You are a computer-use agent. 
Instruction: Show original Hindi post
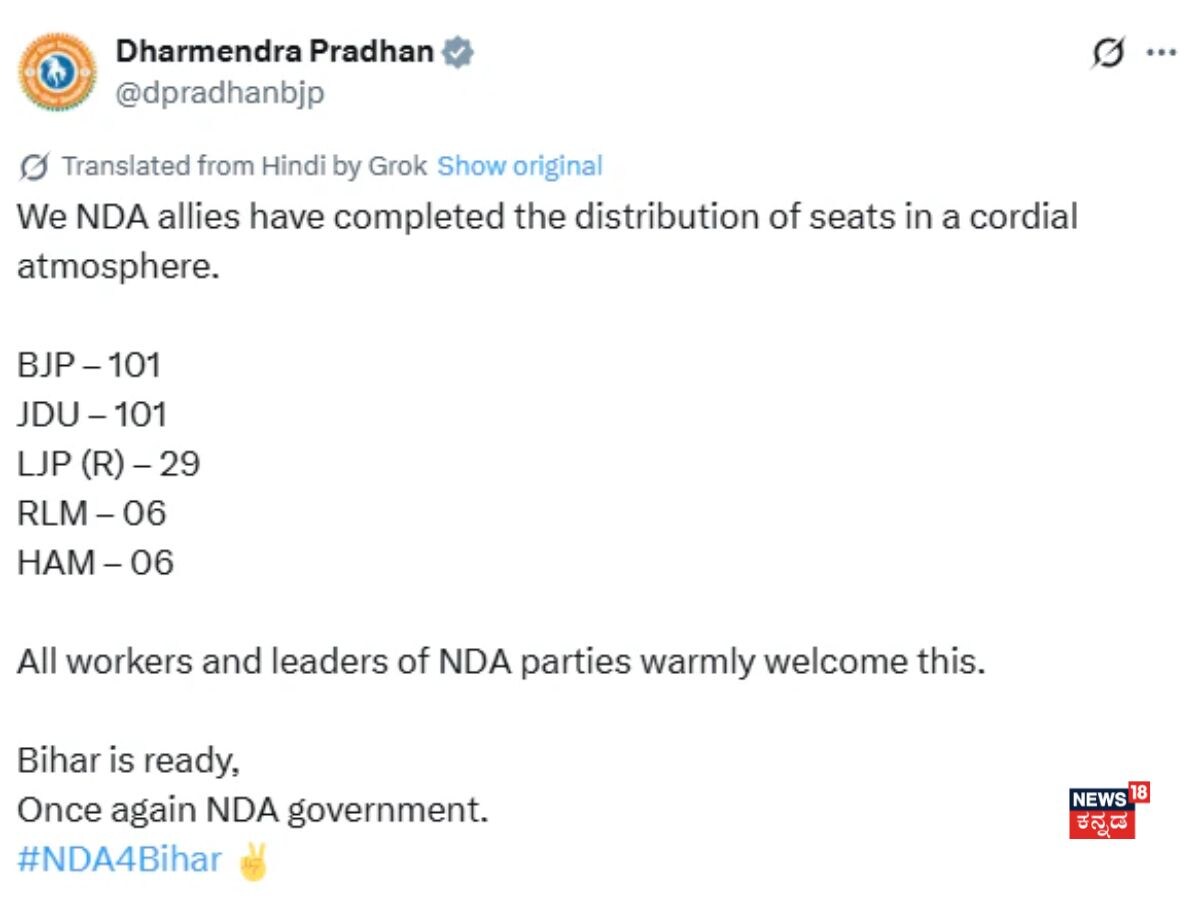tap(520, 165)
